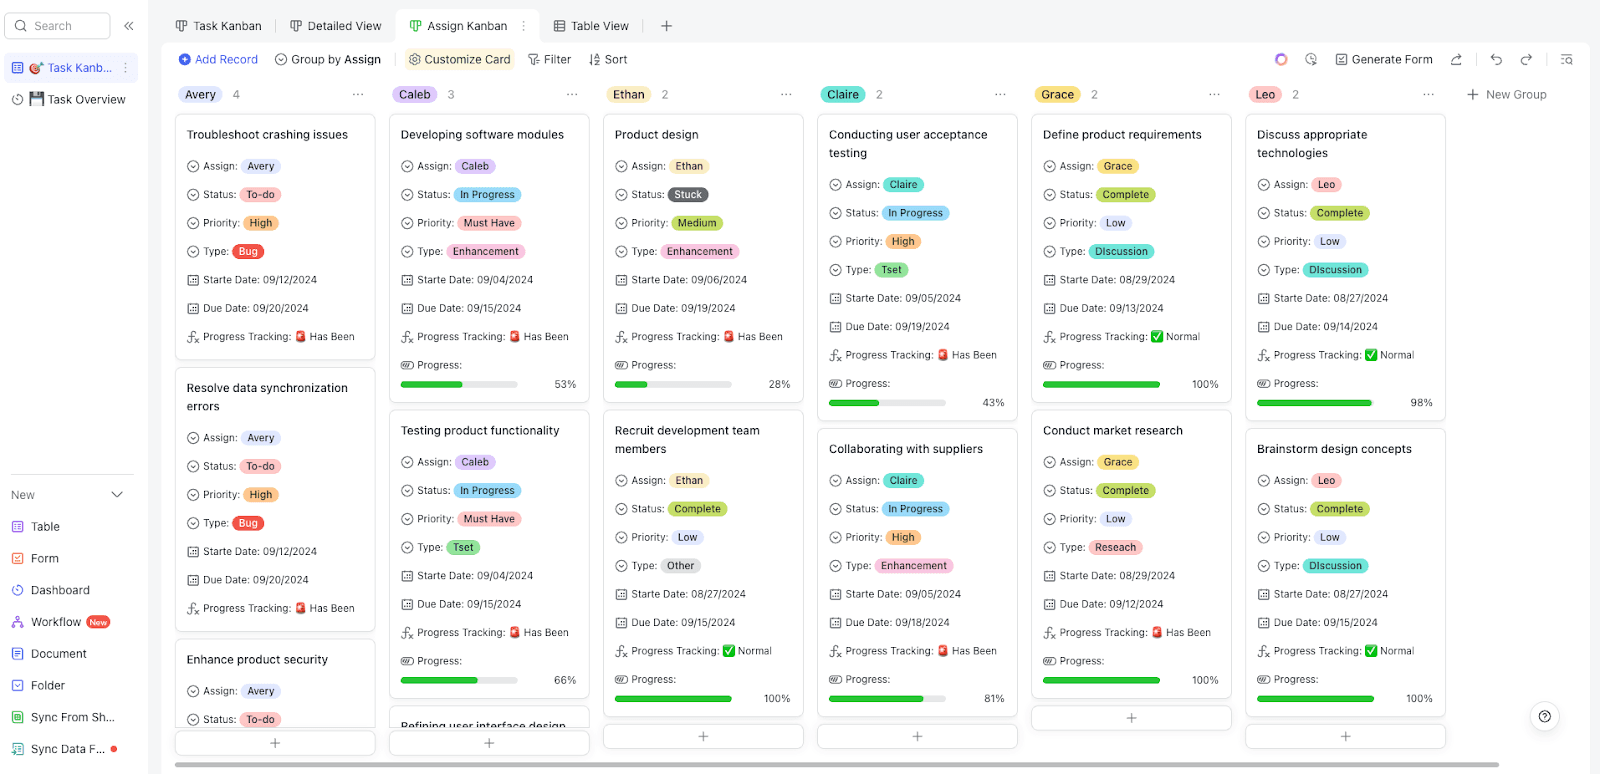Viewport: 1600px width, 774px height.
Task: Undo the last action
Action: click(x=1496, y=60)
